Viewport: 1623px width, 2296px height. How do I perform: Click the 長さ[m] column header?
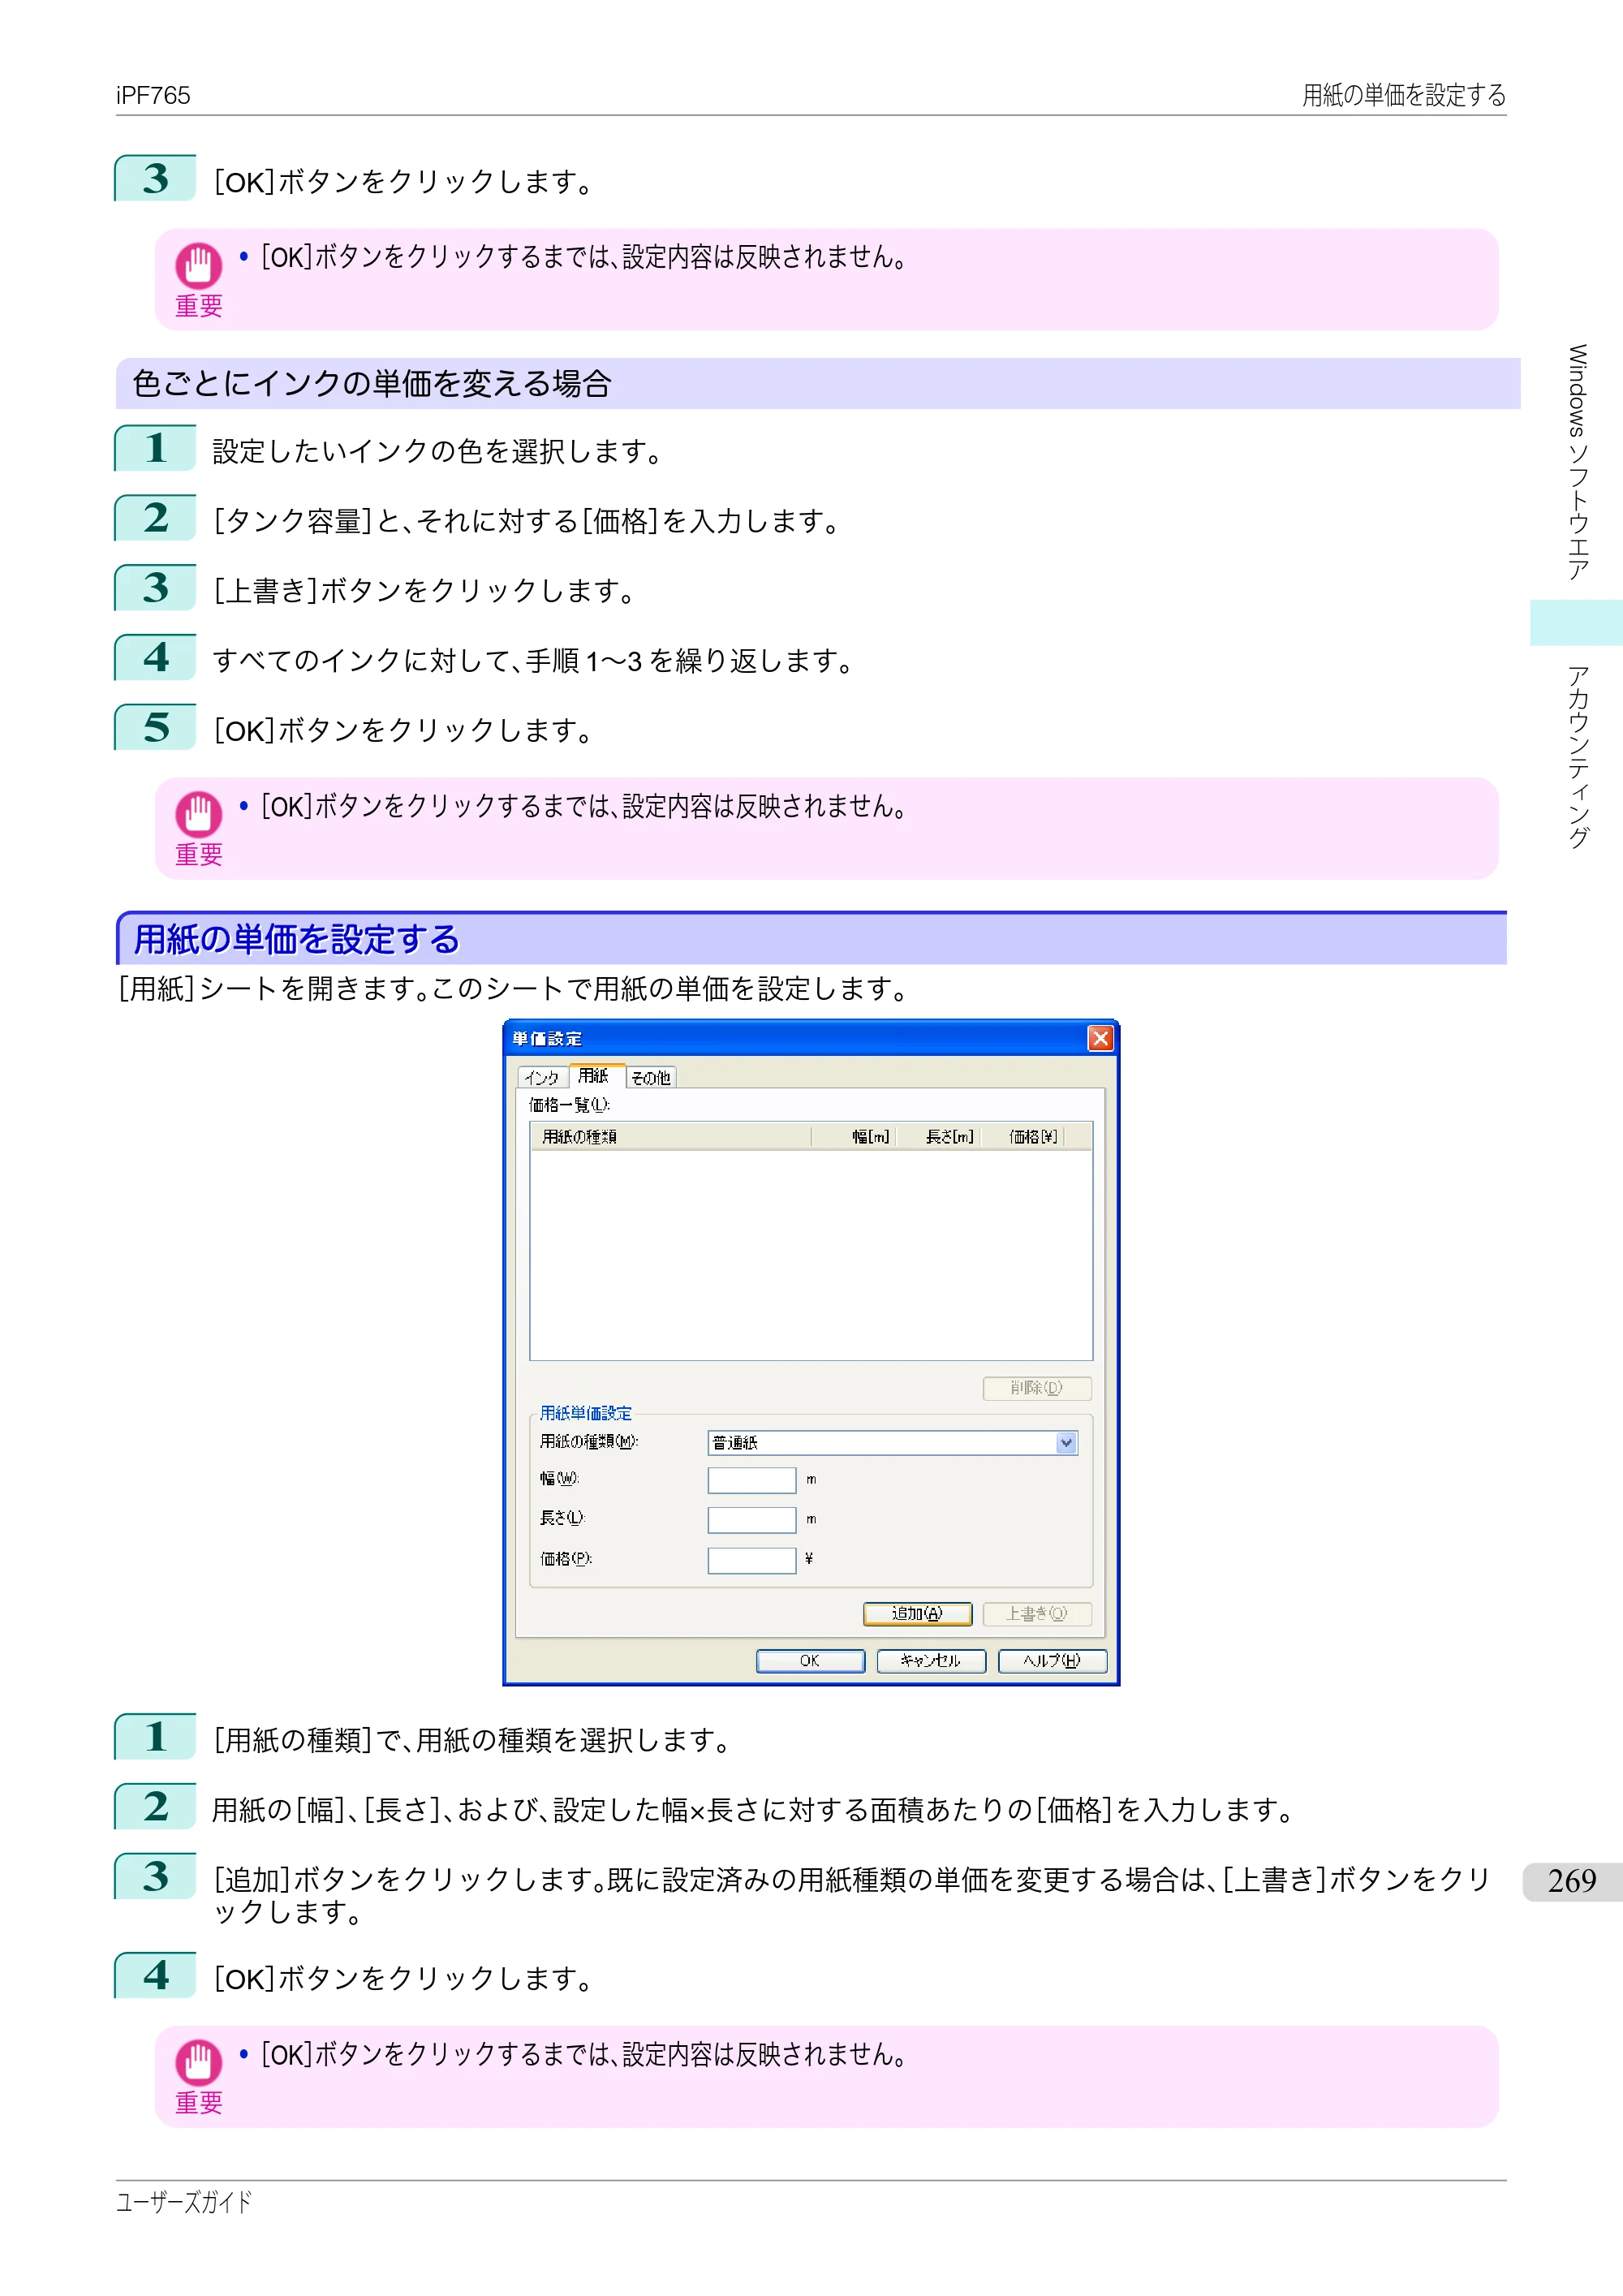point(939,1136)
